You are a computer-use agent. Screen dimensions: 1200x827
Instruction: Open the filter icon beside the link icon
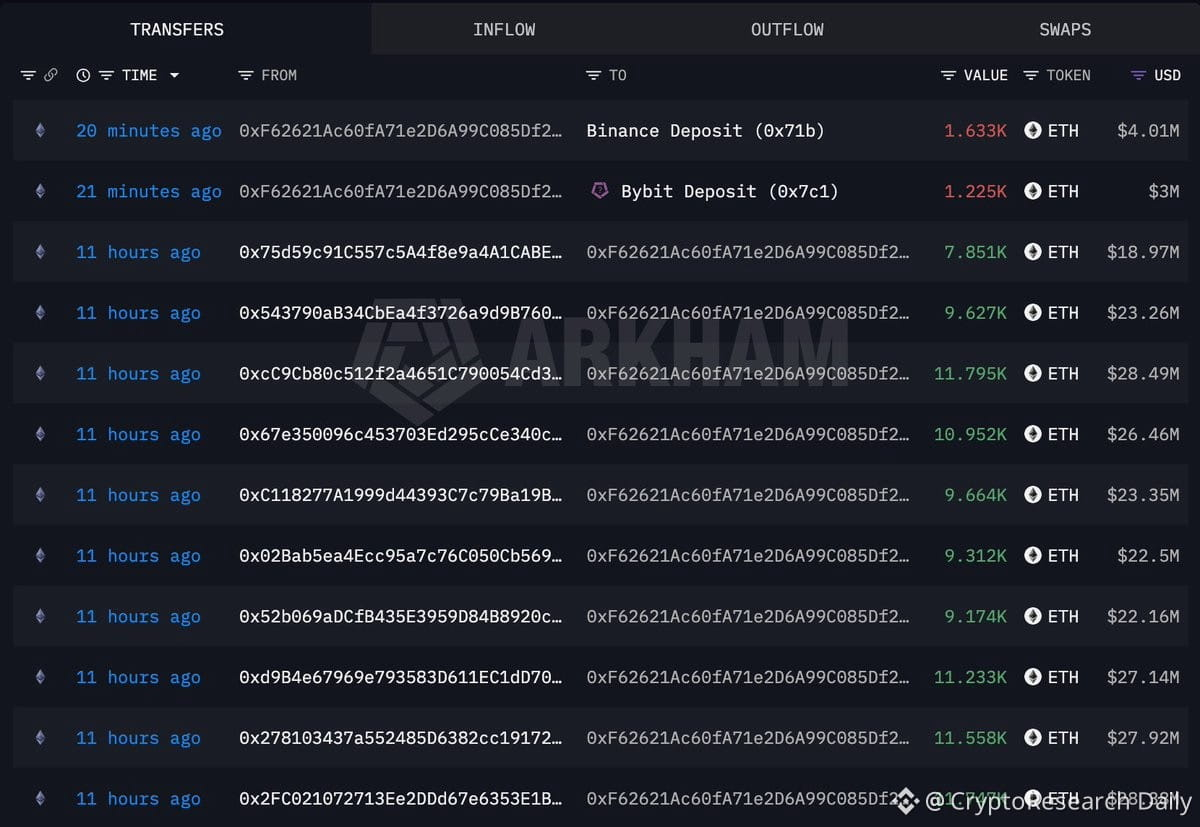[x=28, y=75]
